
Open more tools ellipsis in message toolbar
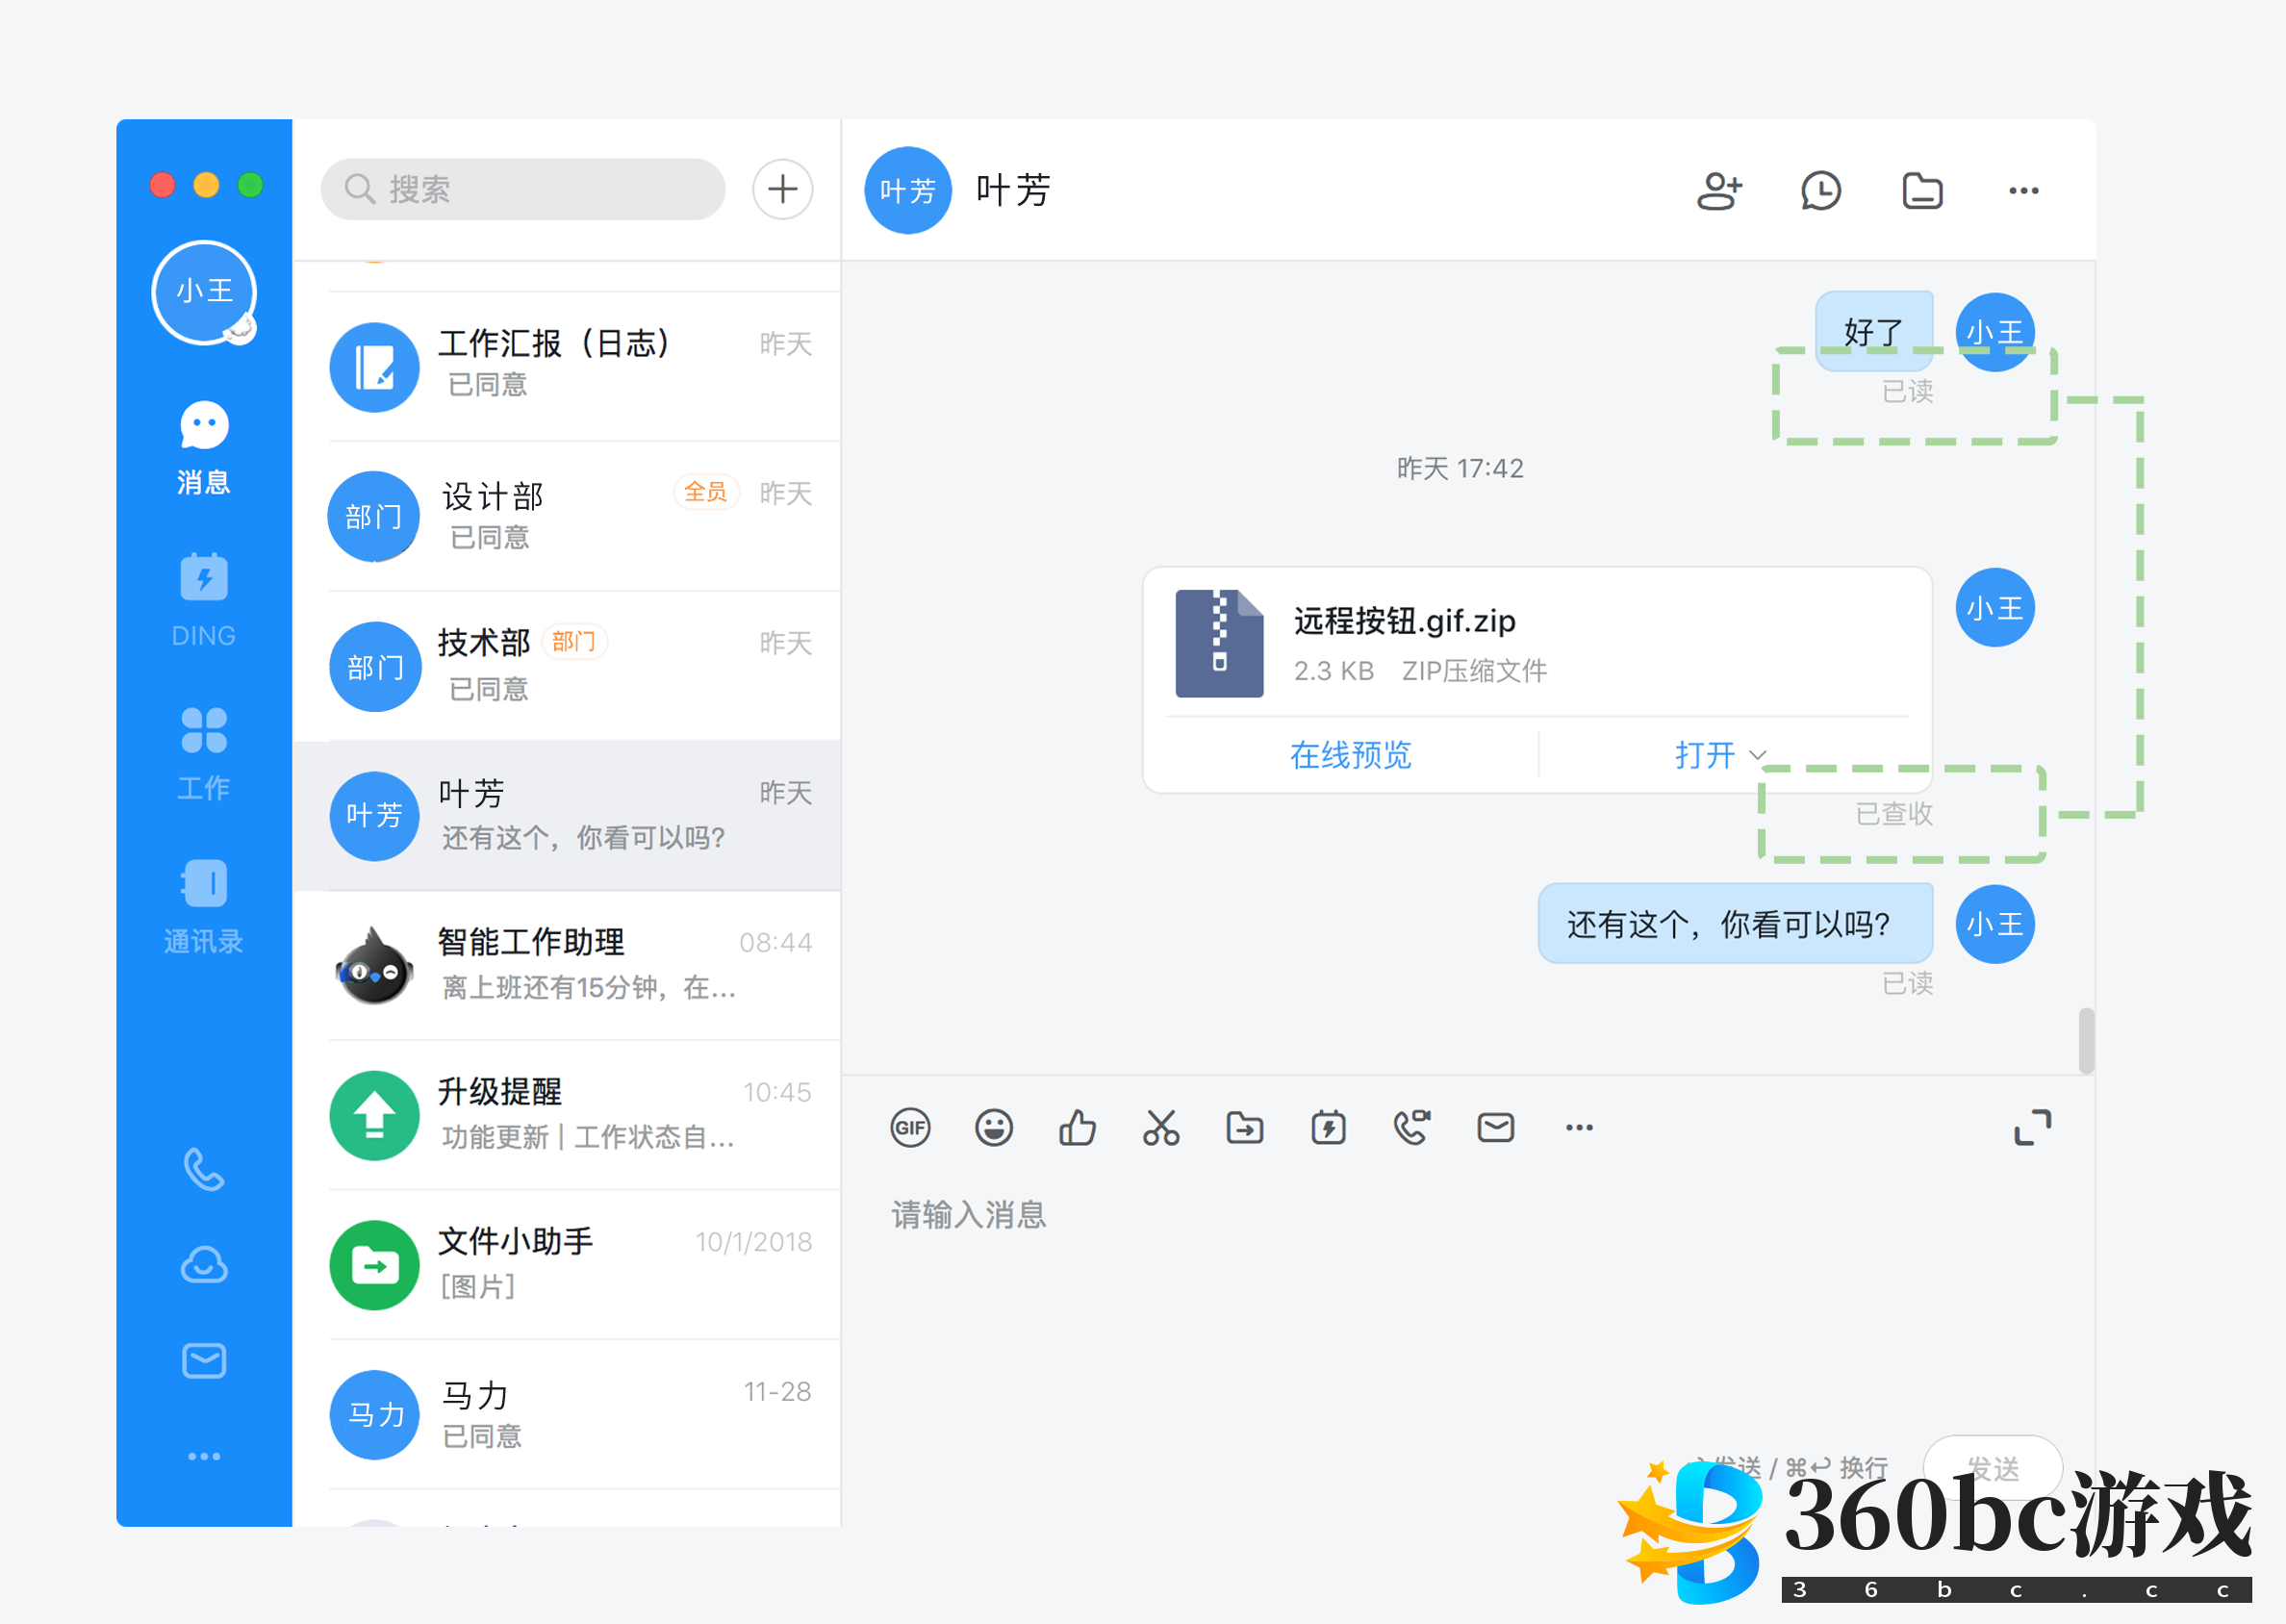(1579, 1128)
